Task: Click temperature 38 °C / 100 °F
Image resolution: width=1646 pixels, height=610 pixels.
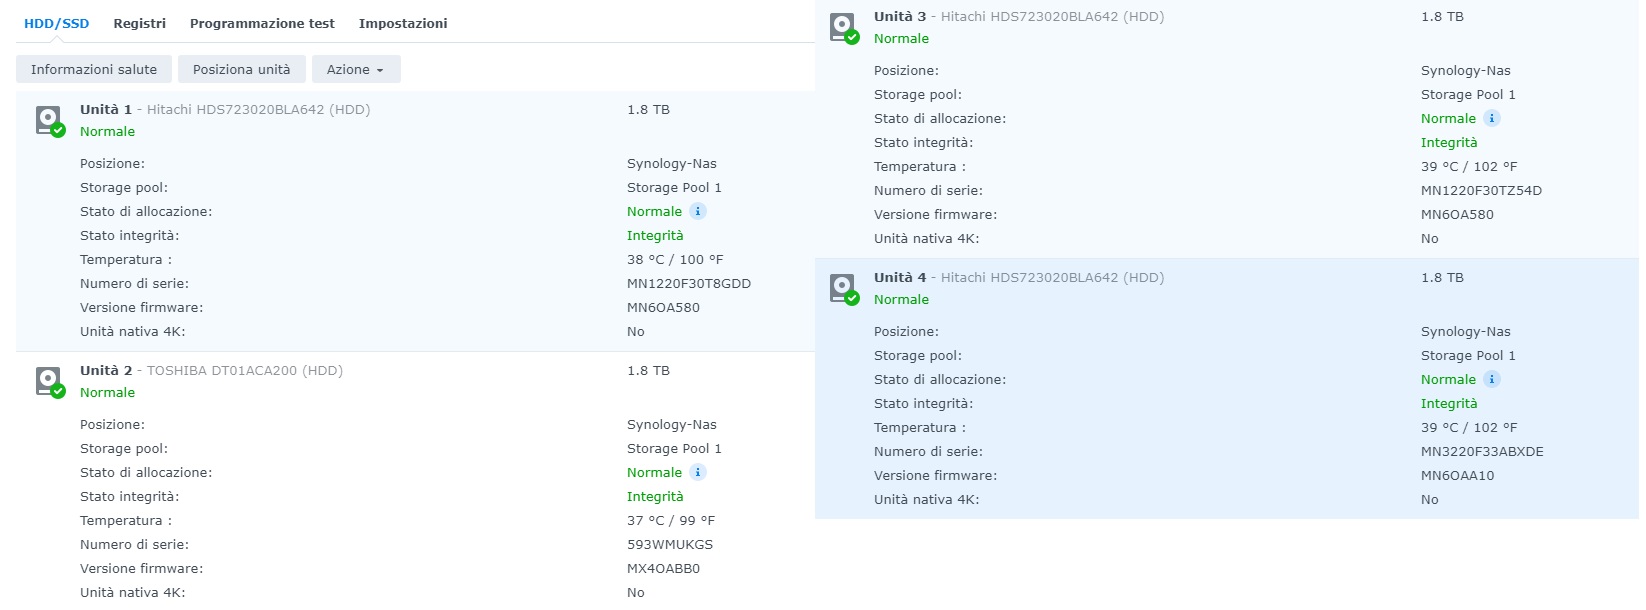Action: click(675, 259)
